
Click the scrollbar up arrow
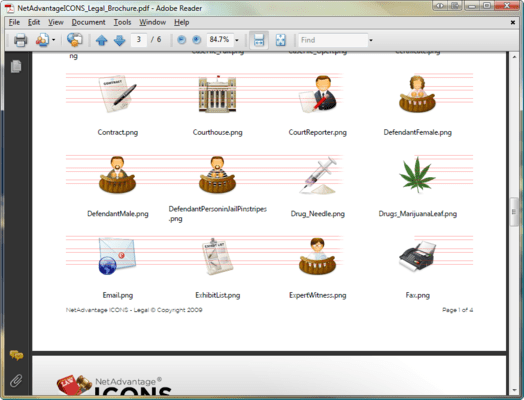pos(514,57)
